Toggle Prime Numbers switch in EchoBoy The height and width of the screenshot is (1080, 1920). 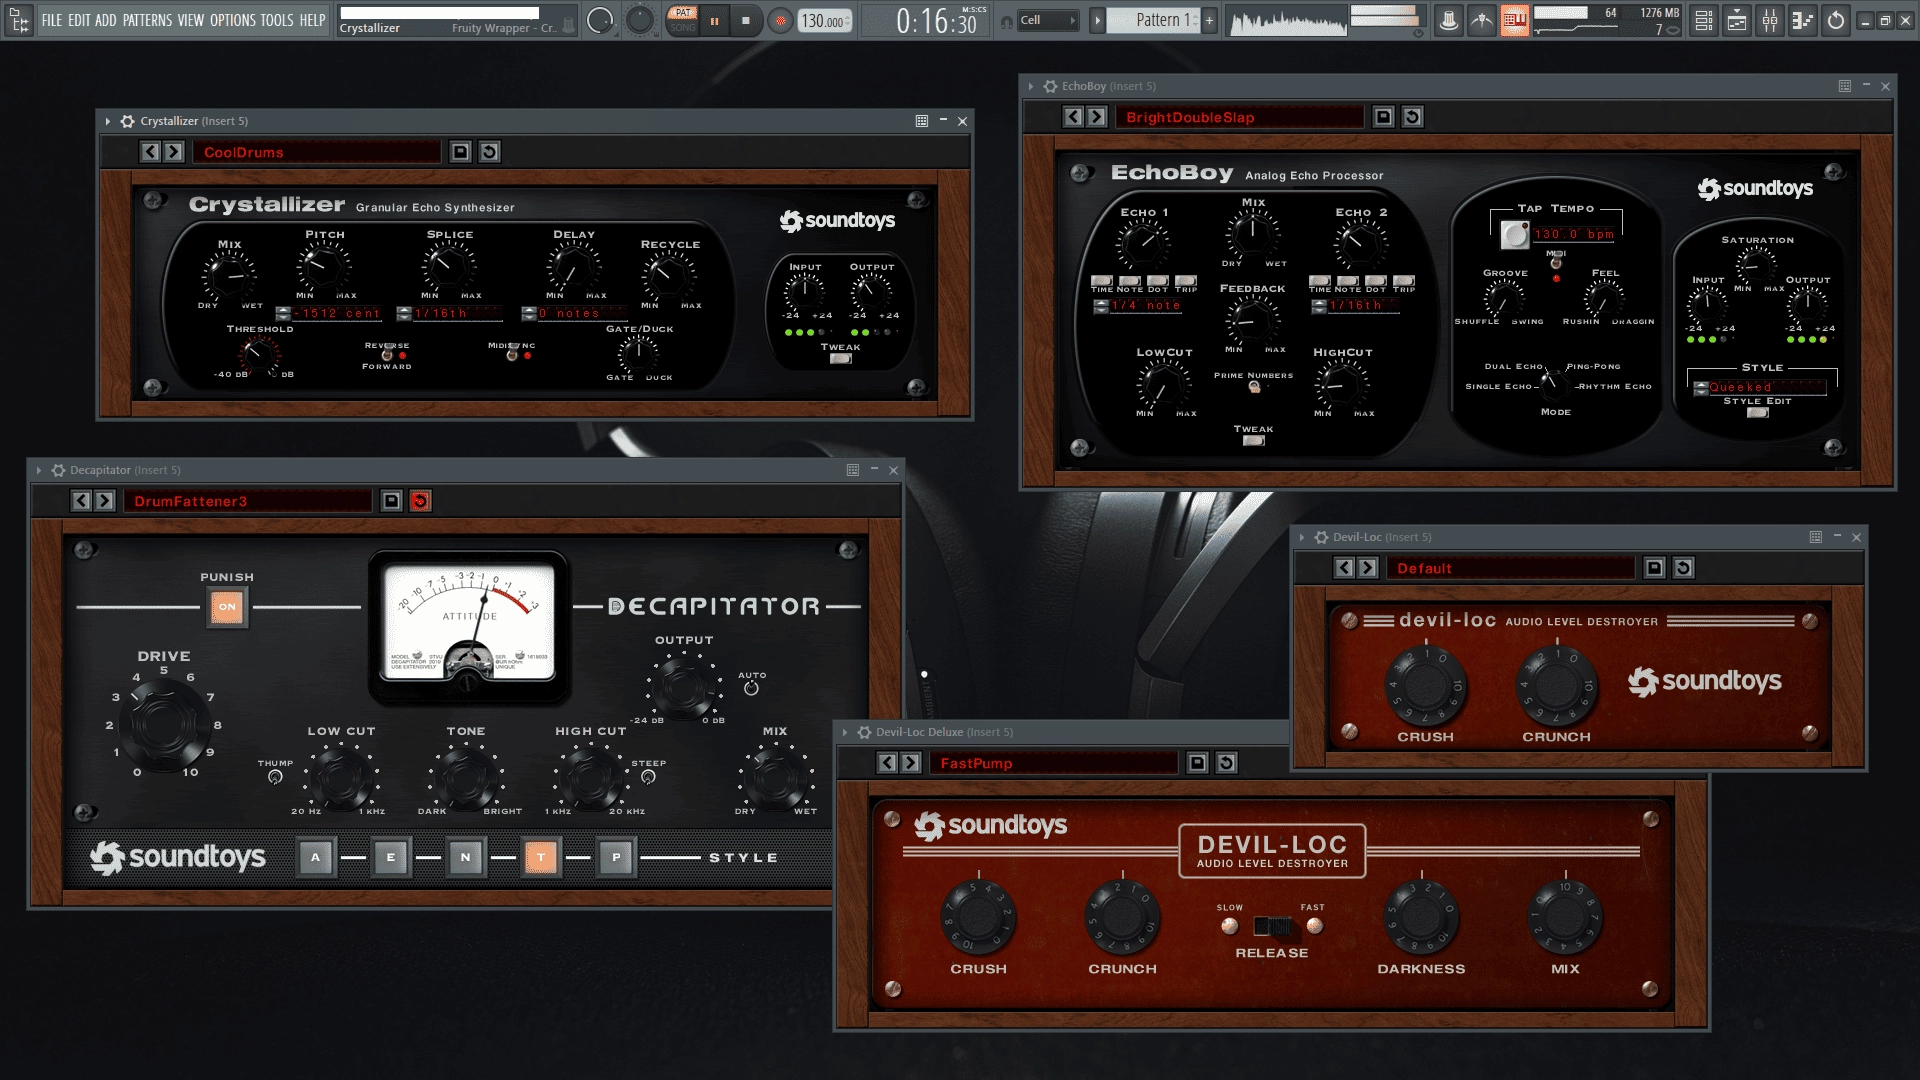(x=1254, y=387)
